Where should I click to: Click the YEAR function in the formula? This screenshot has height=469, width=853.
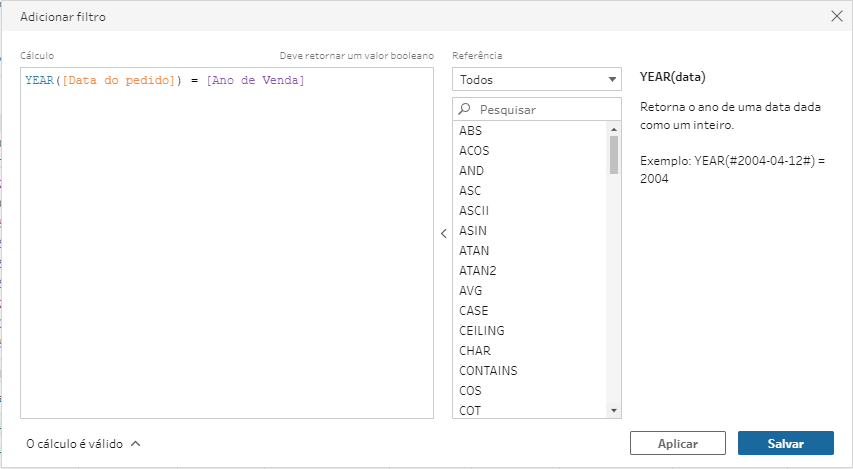[x=39, y=81]
